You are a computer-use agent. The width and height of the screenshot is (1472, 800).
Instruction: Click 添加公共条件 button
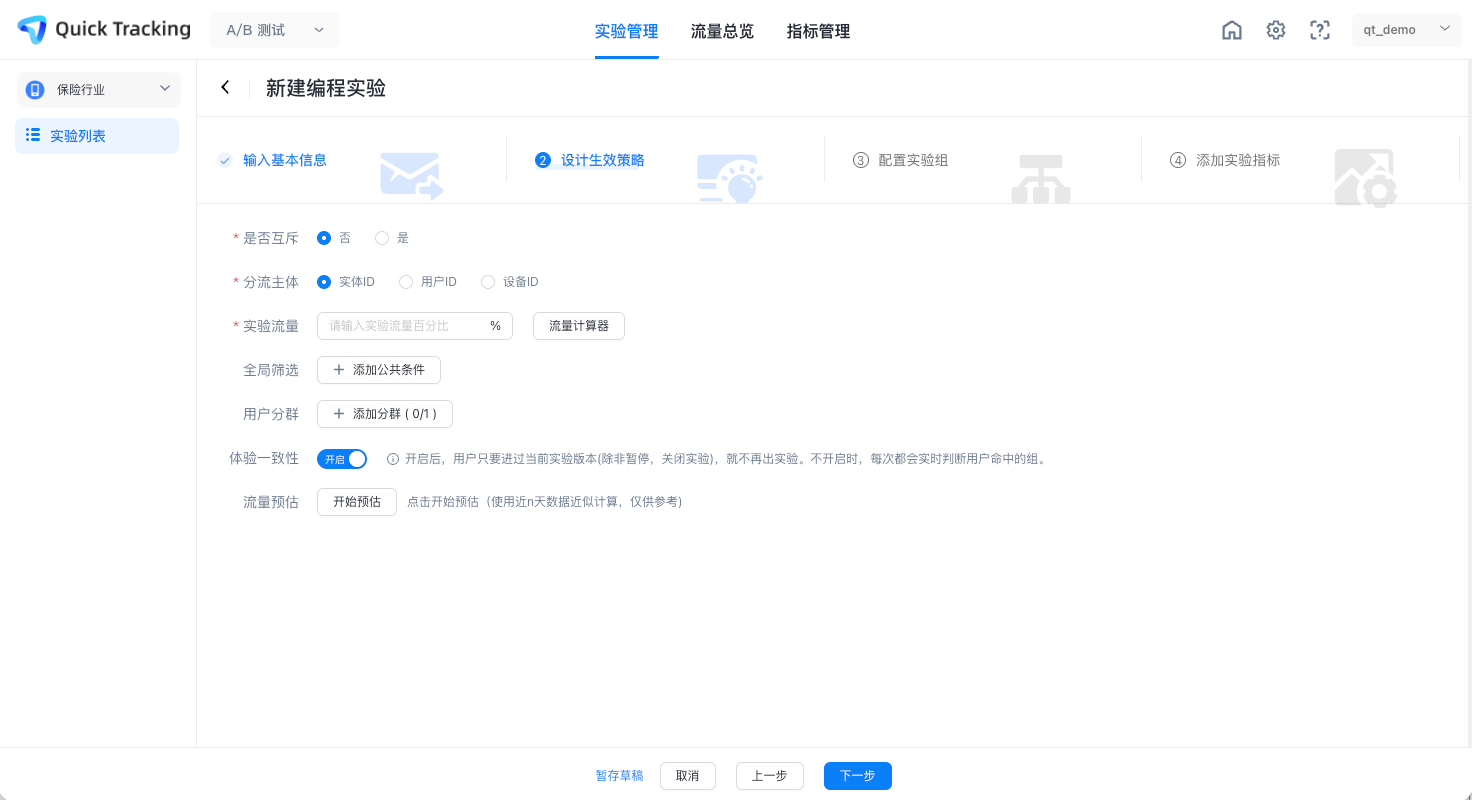[379, 370]
